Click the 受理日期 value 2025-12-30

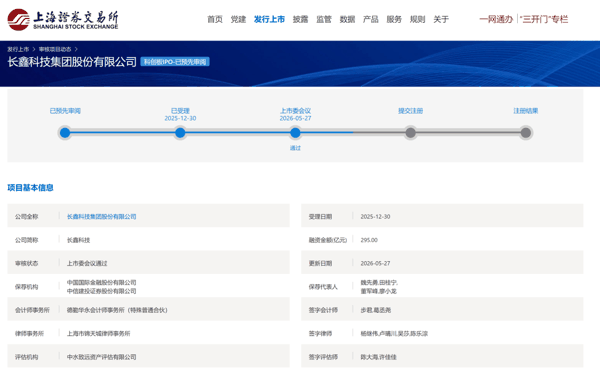point(375,216)
